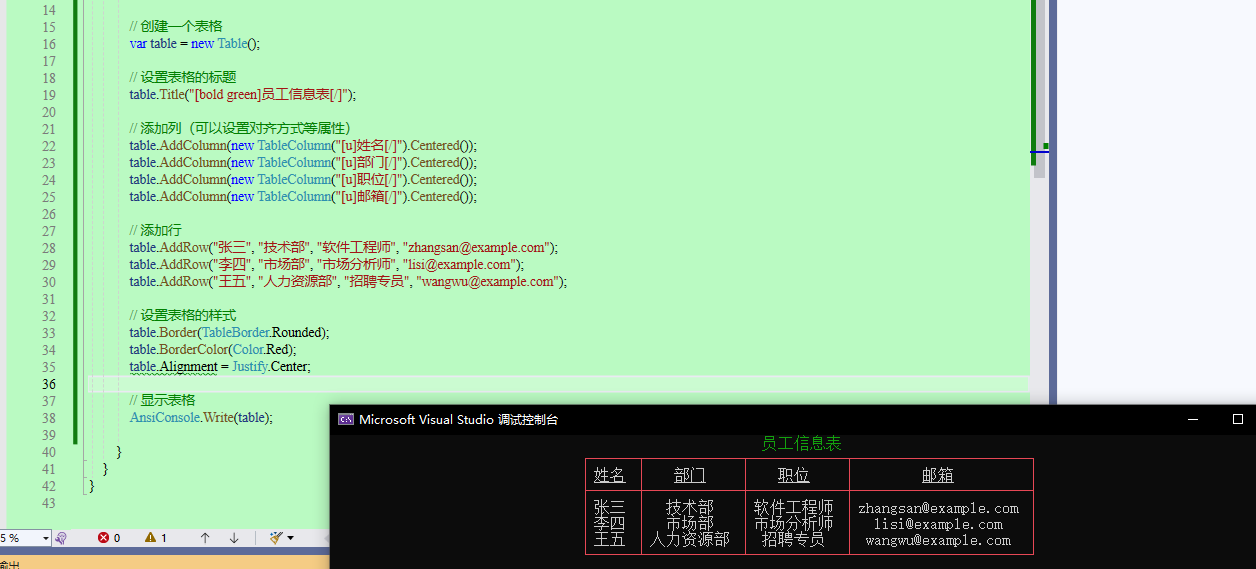Click the 职位 column header in console
This screenshot has width=1256, height=569.
(793, 475)
